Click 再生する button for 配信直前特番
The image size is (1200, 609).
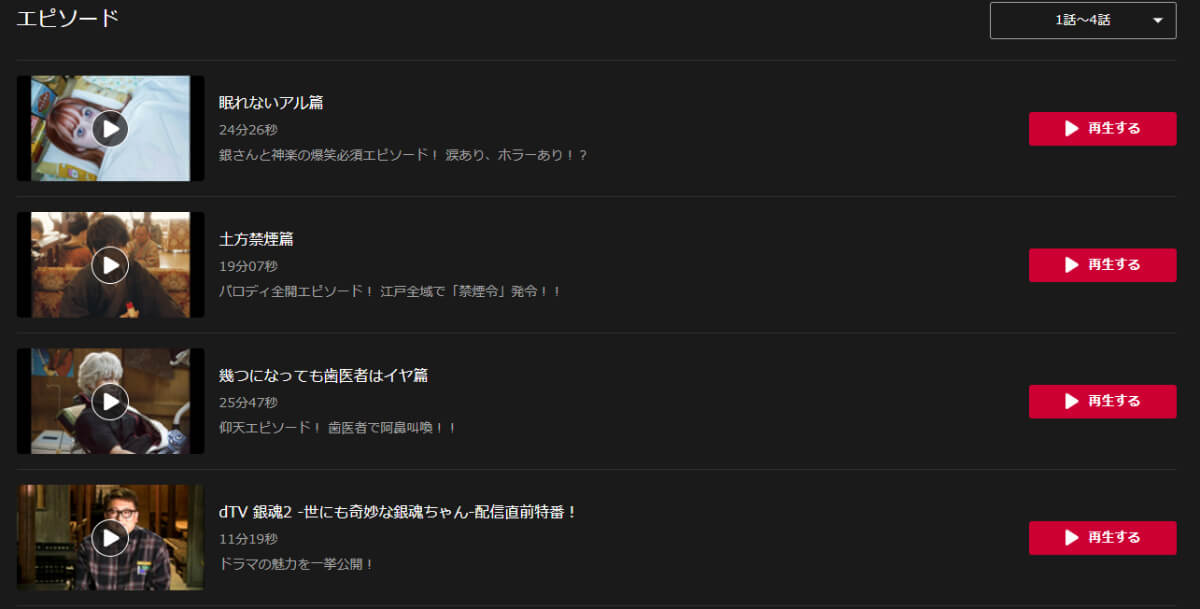[1102, 537]
